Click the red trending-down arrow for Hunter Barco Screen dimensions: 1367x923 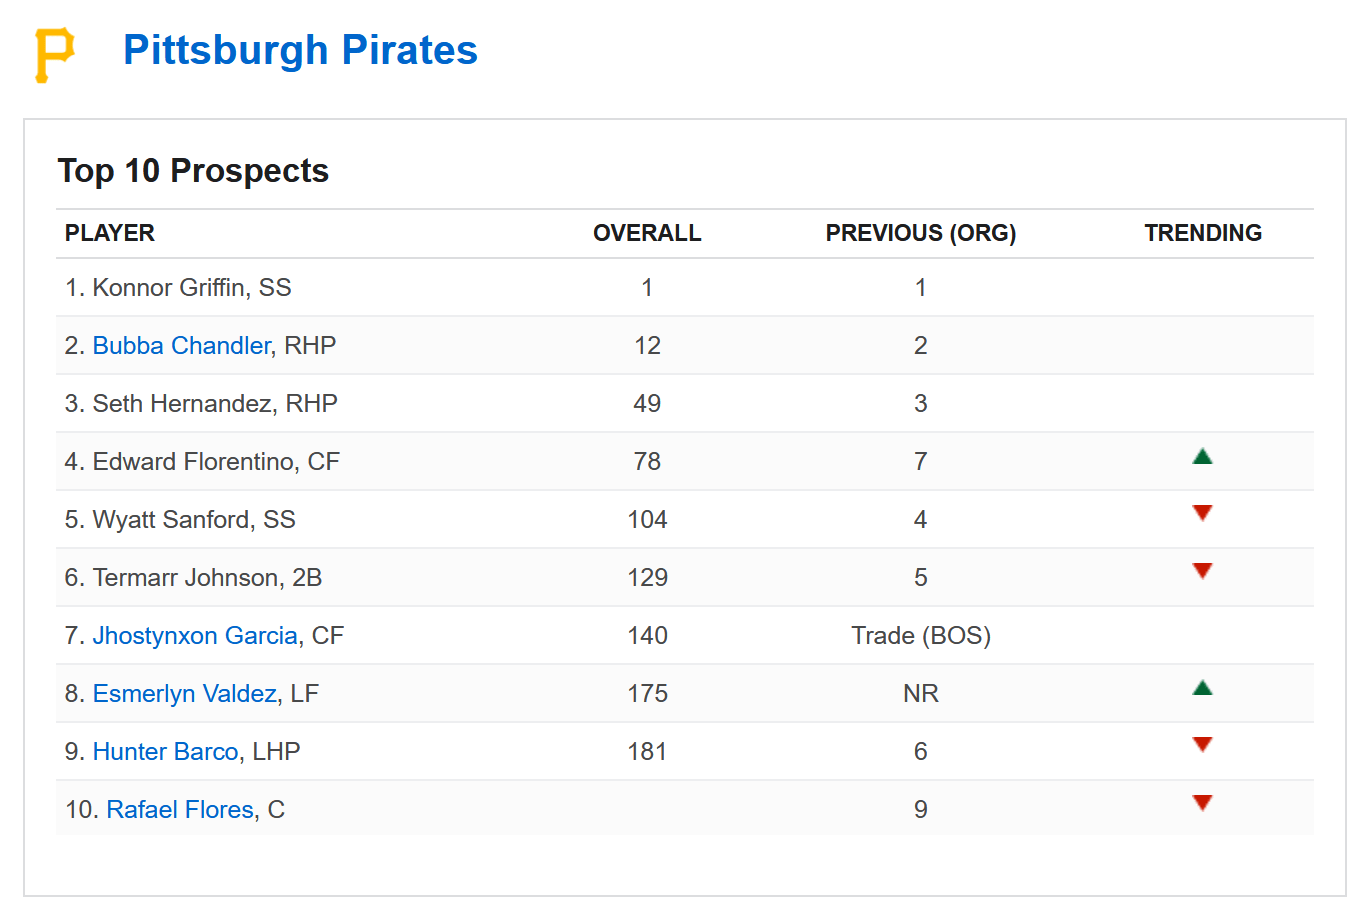pyautogui.click(x=1203, y=745)
